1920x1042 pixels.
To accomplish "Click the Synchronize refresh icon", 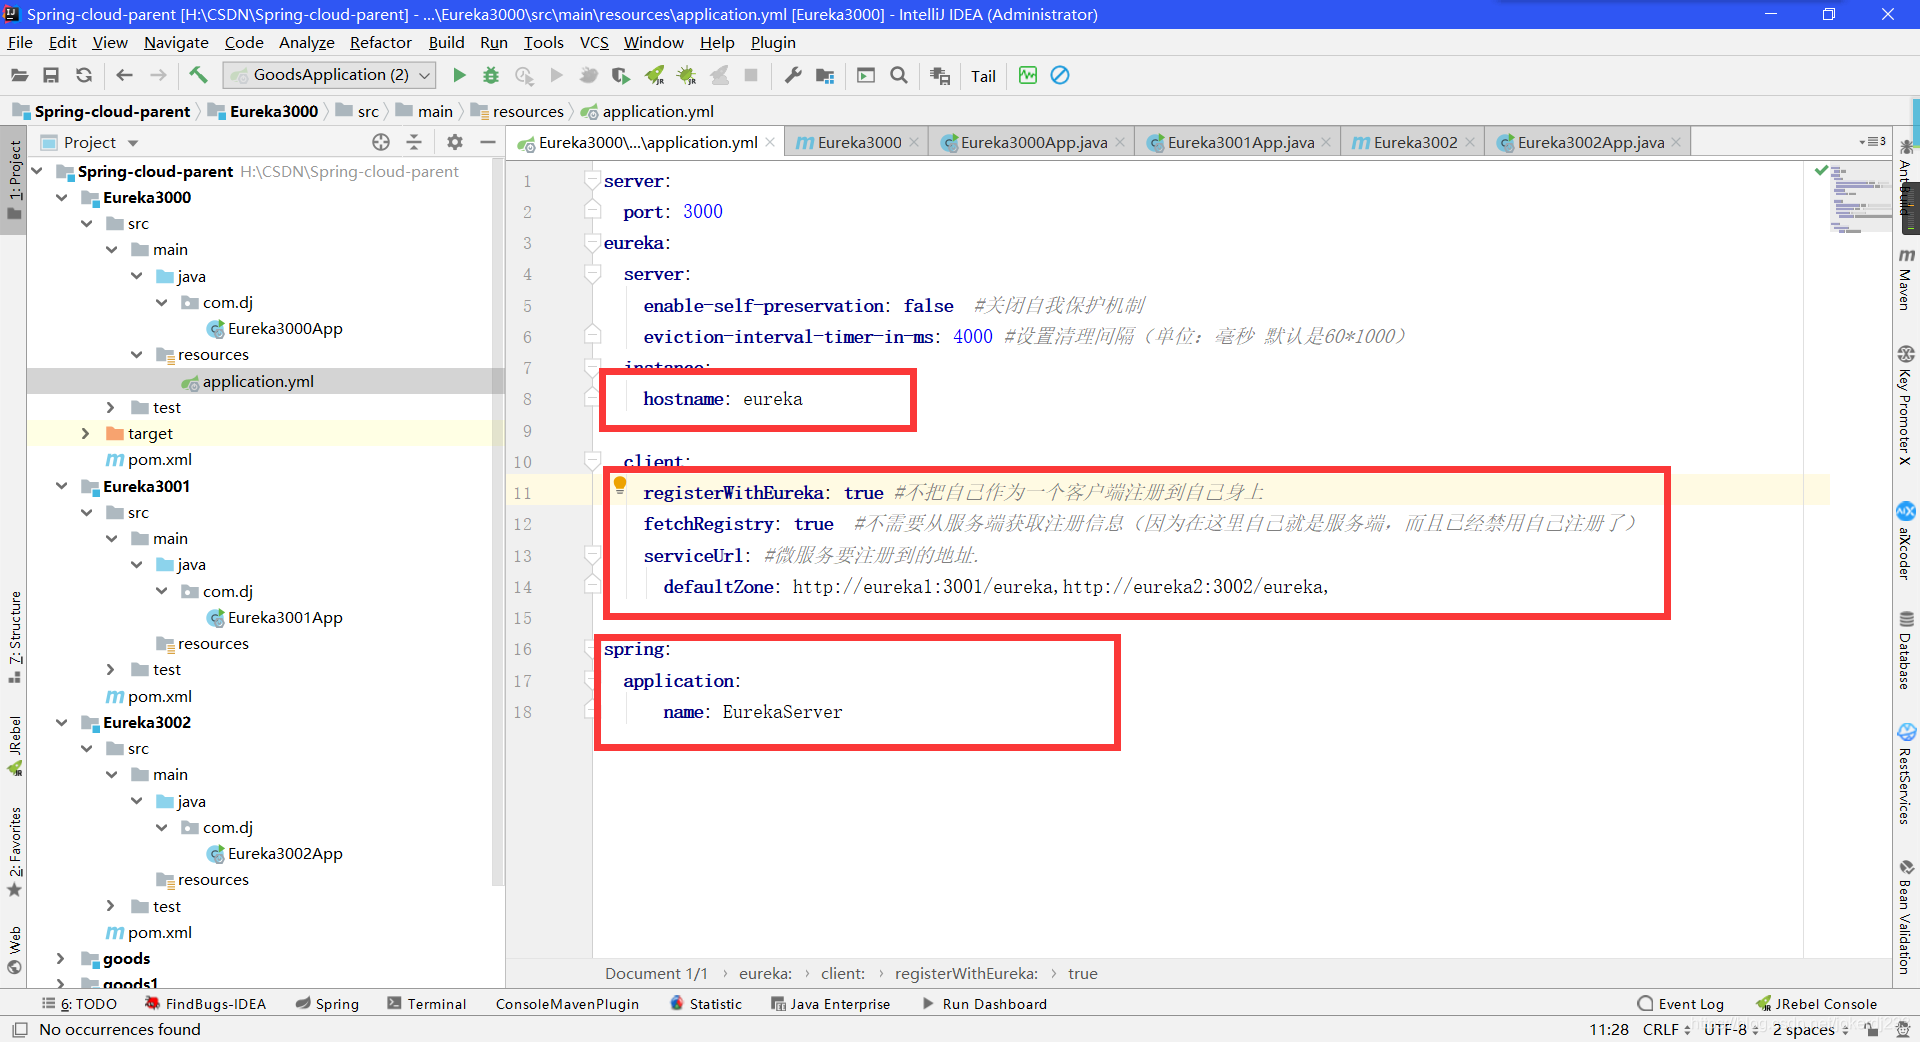I will point(84,75).
